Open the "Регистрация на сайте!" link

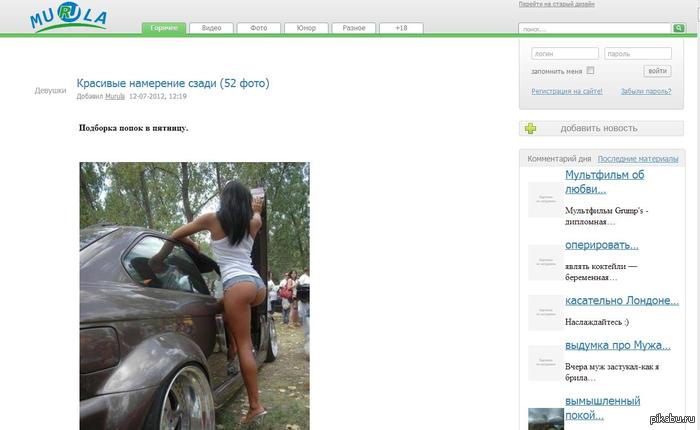(x=567, y=91)
